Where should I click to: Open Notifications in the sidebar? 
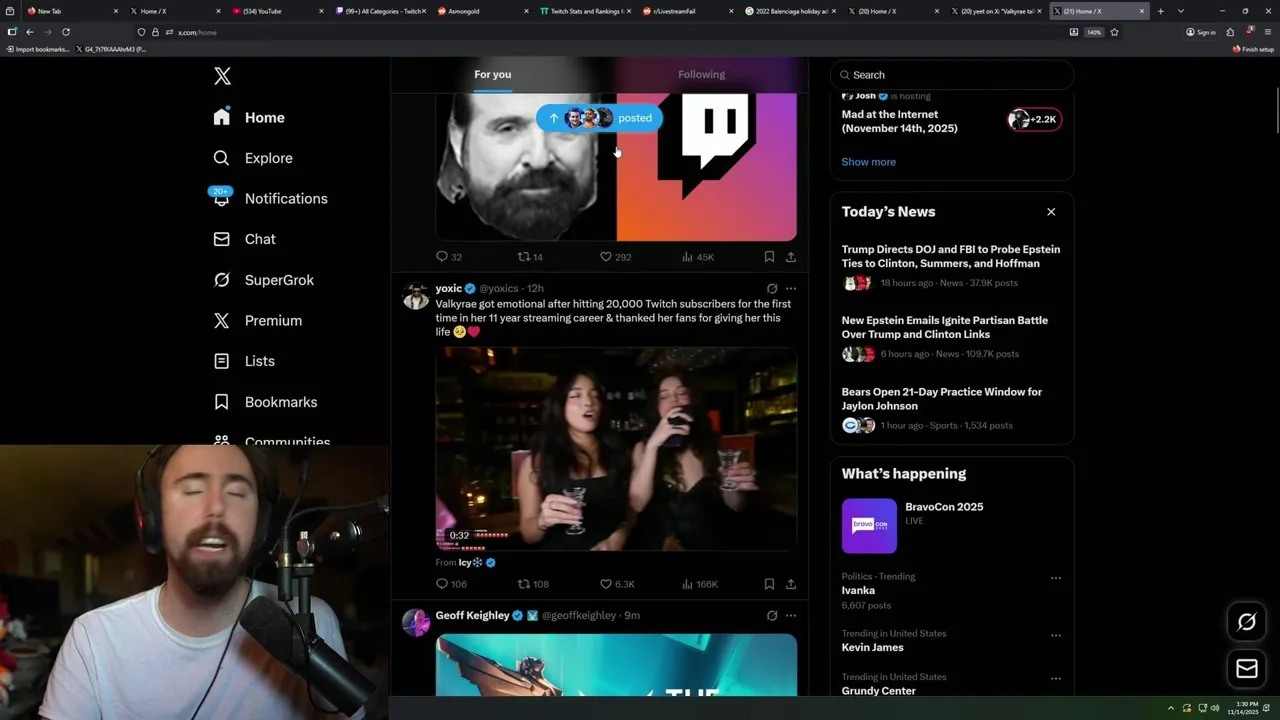pos(270,198)
